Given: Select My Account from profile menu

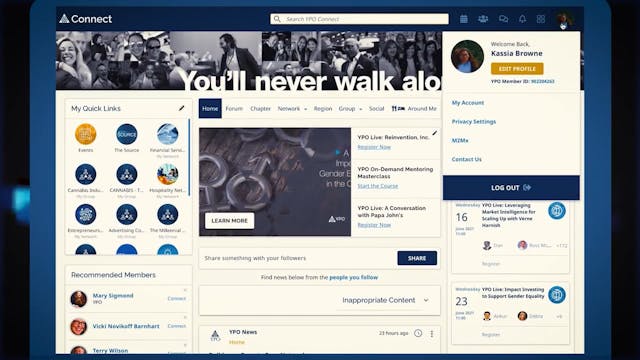Looking at the screenshot, I should 468,103.
